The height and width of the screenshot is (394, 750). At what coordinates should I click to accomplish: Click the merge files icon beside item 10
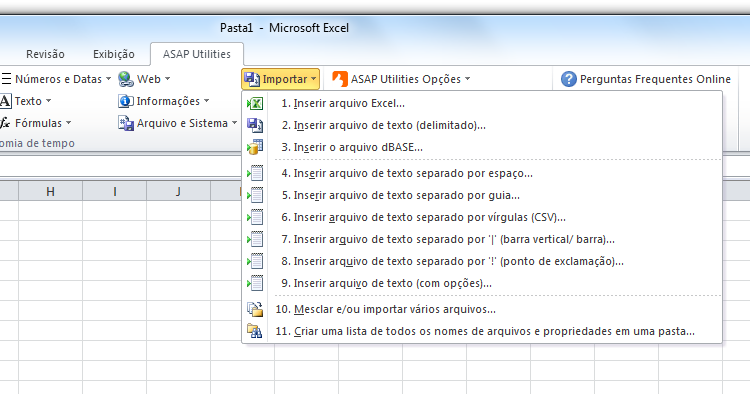pos(255,309)
